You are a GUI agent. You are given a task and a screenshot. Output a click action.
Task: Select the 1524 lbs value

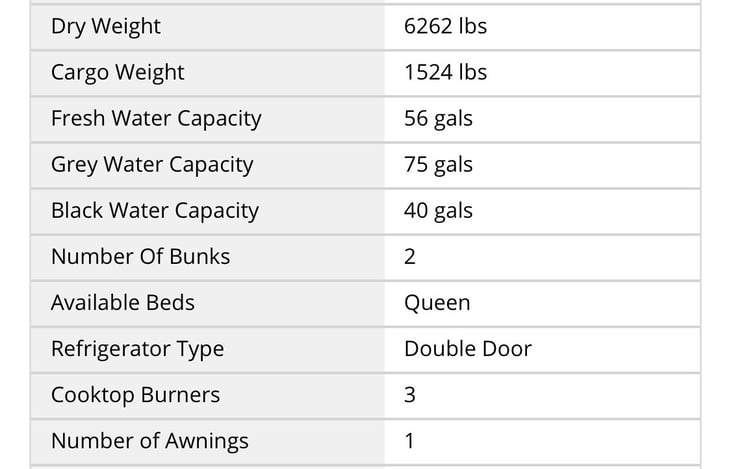pyautogui.click(x=445, y=73)
